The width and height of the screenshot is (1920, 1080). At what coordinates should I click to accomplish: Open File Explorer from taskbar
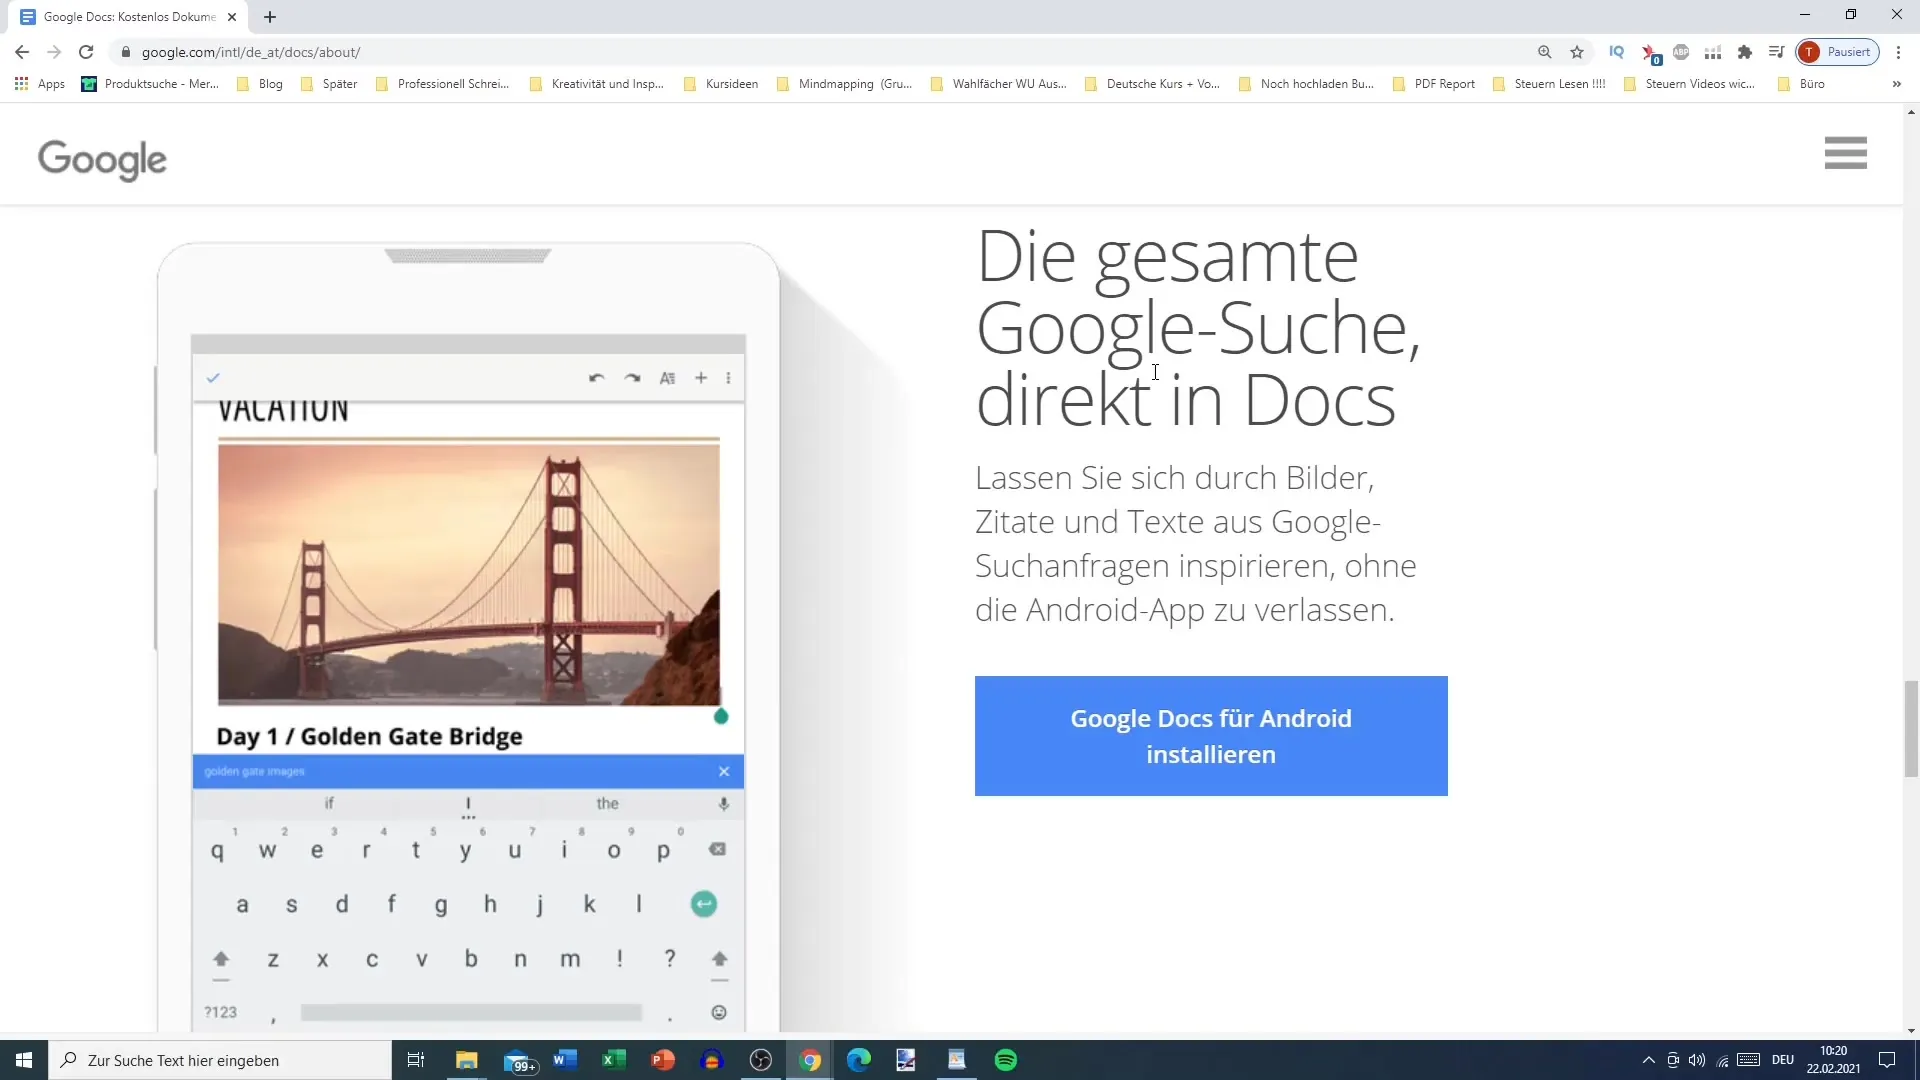467,1060
